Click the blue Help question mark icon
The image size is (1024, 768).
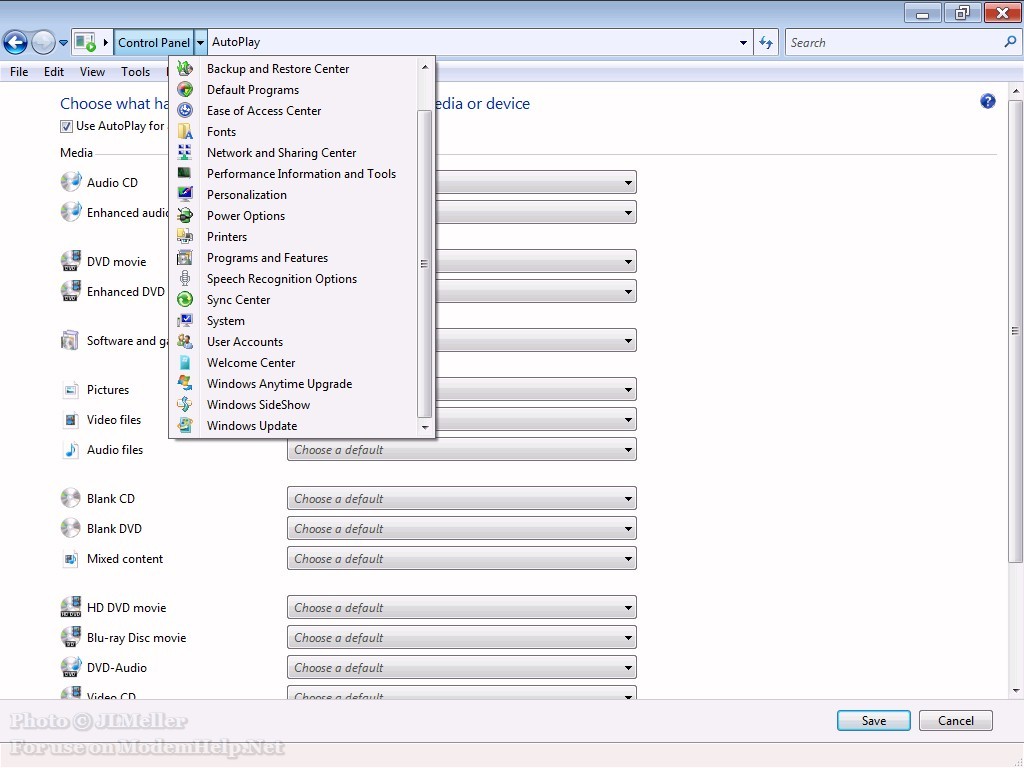tap(987, 101)
